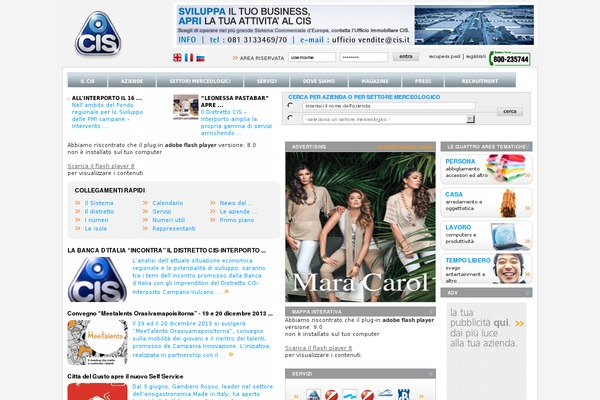
Task: Open the MAGAZINE menu
Action: [x=375, y=80]
